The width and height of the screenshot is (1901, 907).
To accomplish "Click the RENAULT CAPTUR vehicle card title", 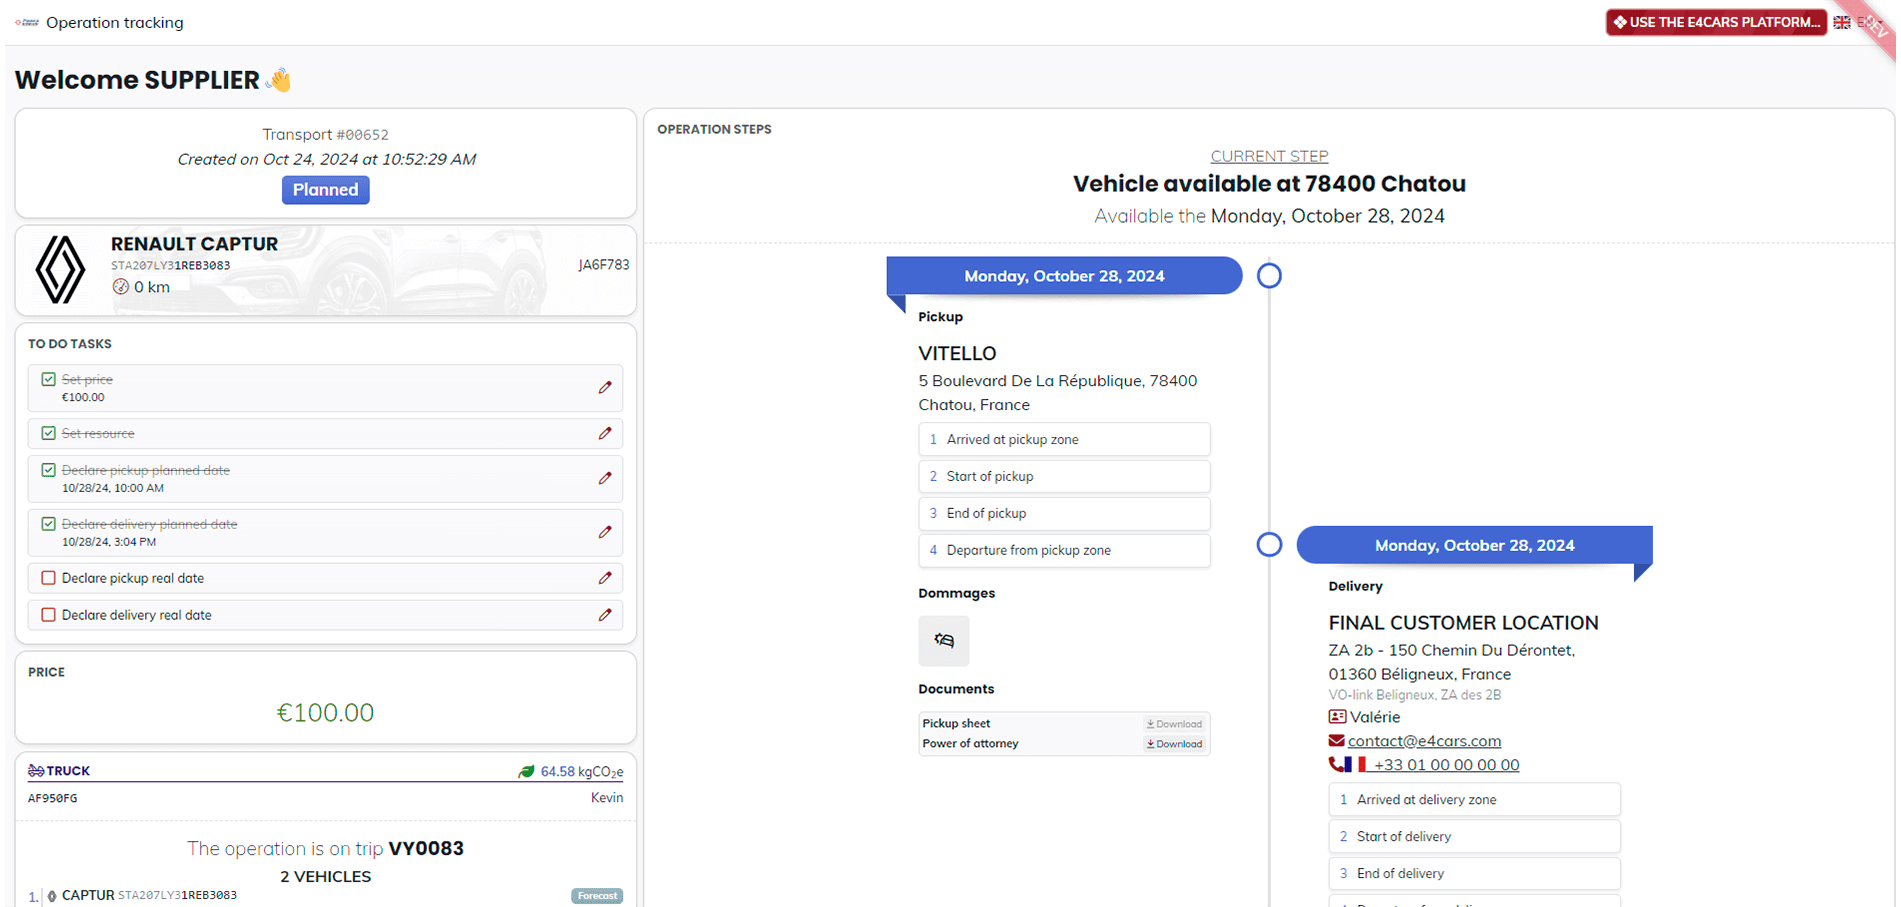I will pyautogui.click(x=194, y=244).
